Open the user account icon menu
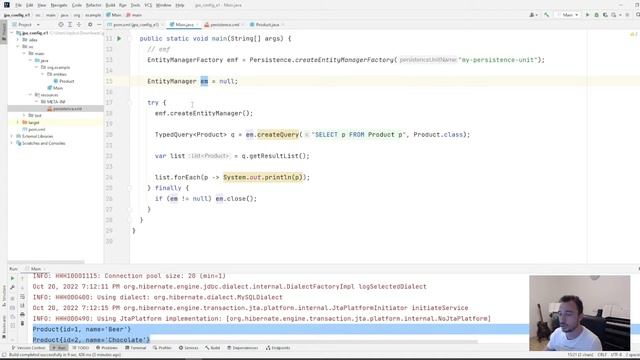 [x=532, y=15]
